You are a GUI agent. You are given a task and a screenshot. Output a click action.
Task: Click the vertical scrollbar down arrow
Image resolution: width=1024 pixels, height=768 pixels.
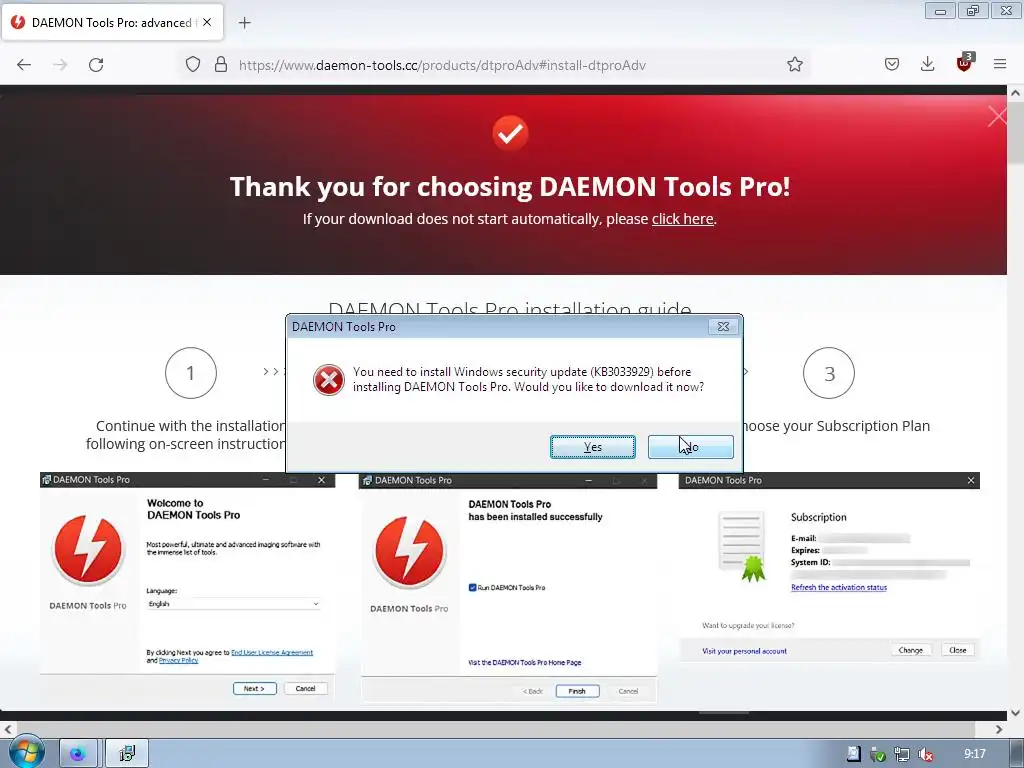coord(1016,713)
